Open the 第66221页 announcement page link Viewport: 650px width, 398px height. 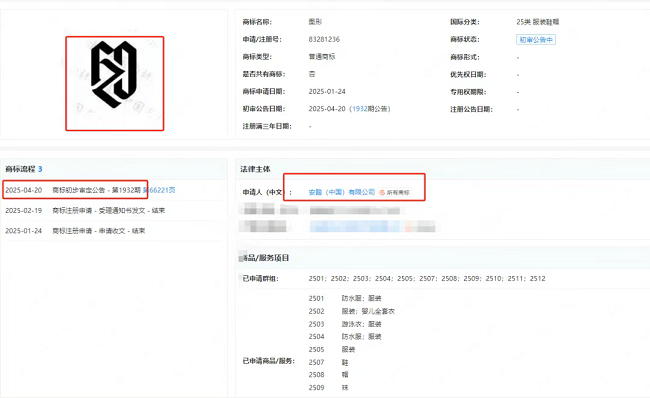tap(159, 190)
